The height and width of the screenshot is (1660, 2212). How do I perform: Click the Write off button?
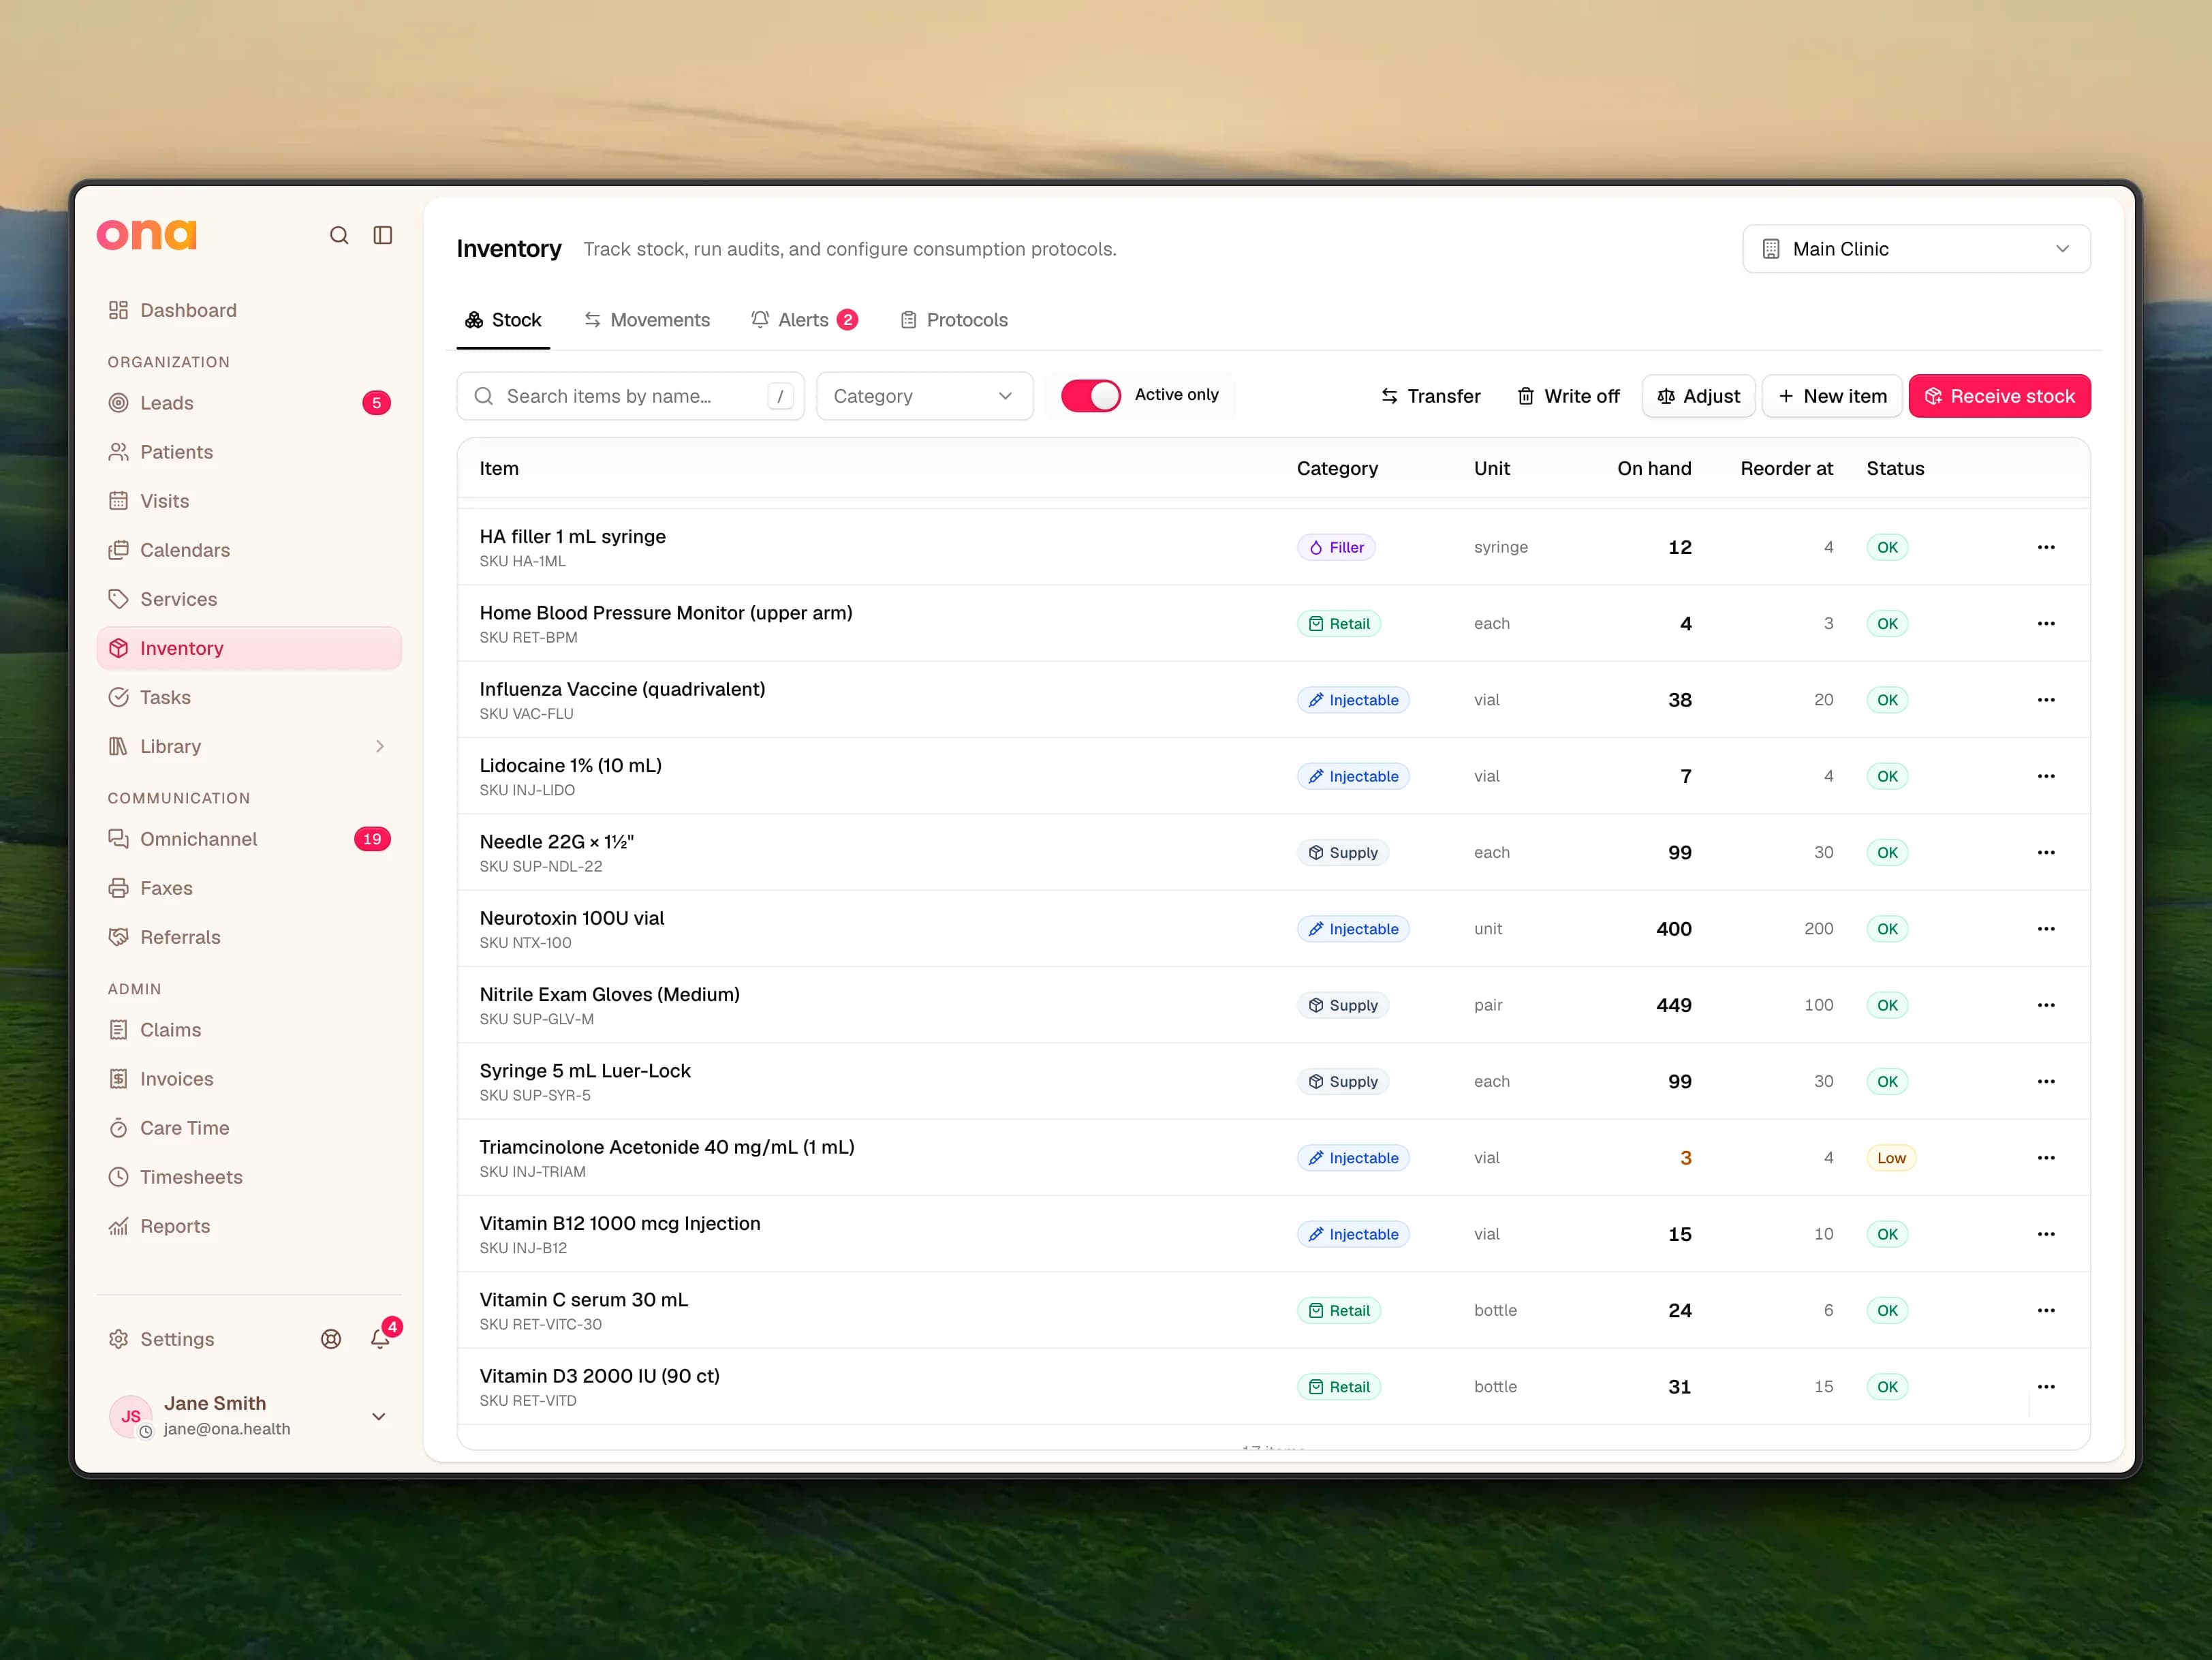(1568, 396)
